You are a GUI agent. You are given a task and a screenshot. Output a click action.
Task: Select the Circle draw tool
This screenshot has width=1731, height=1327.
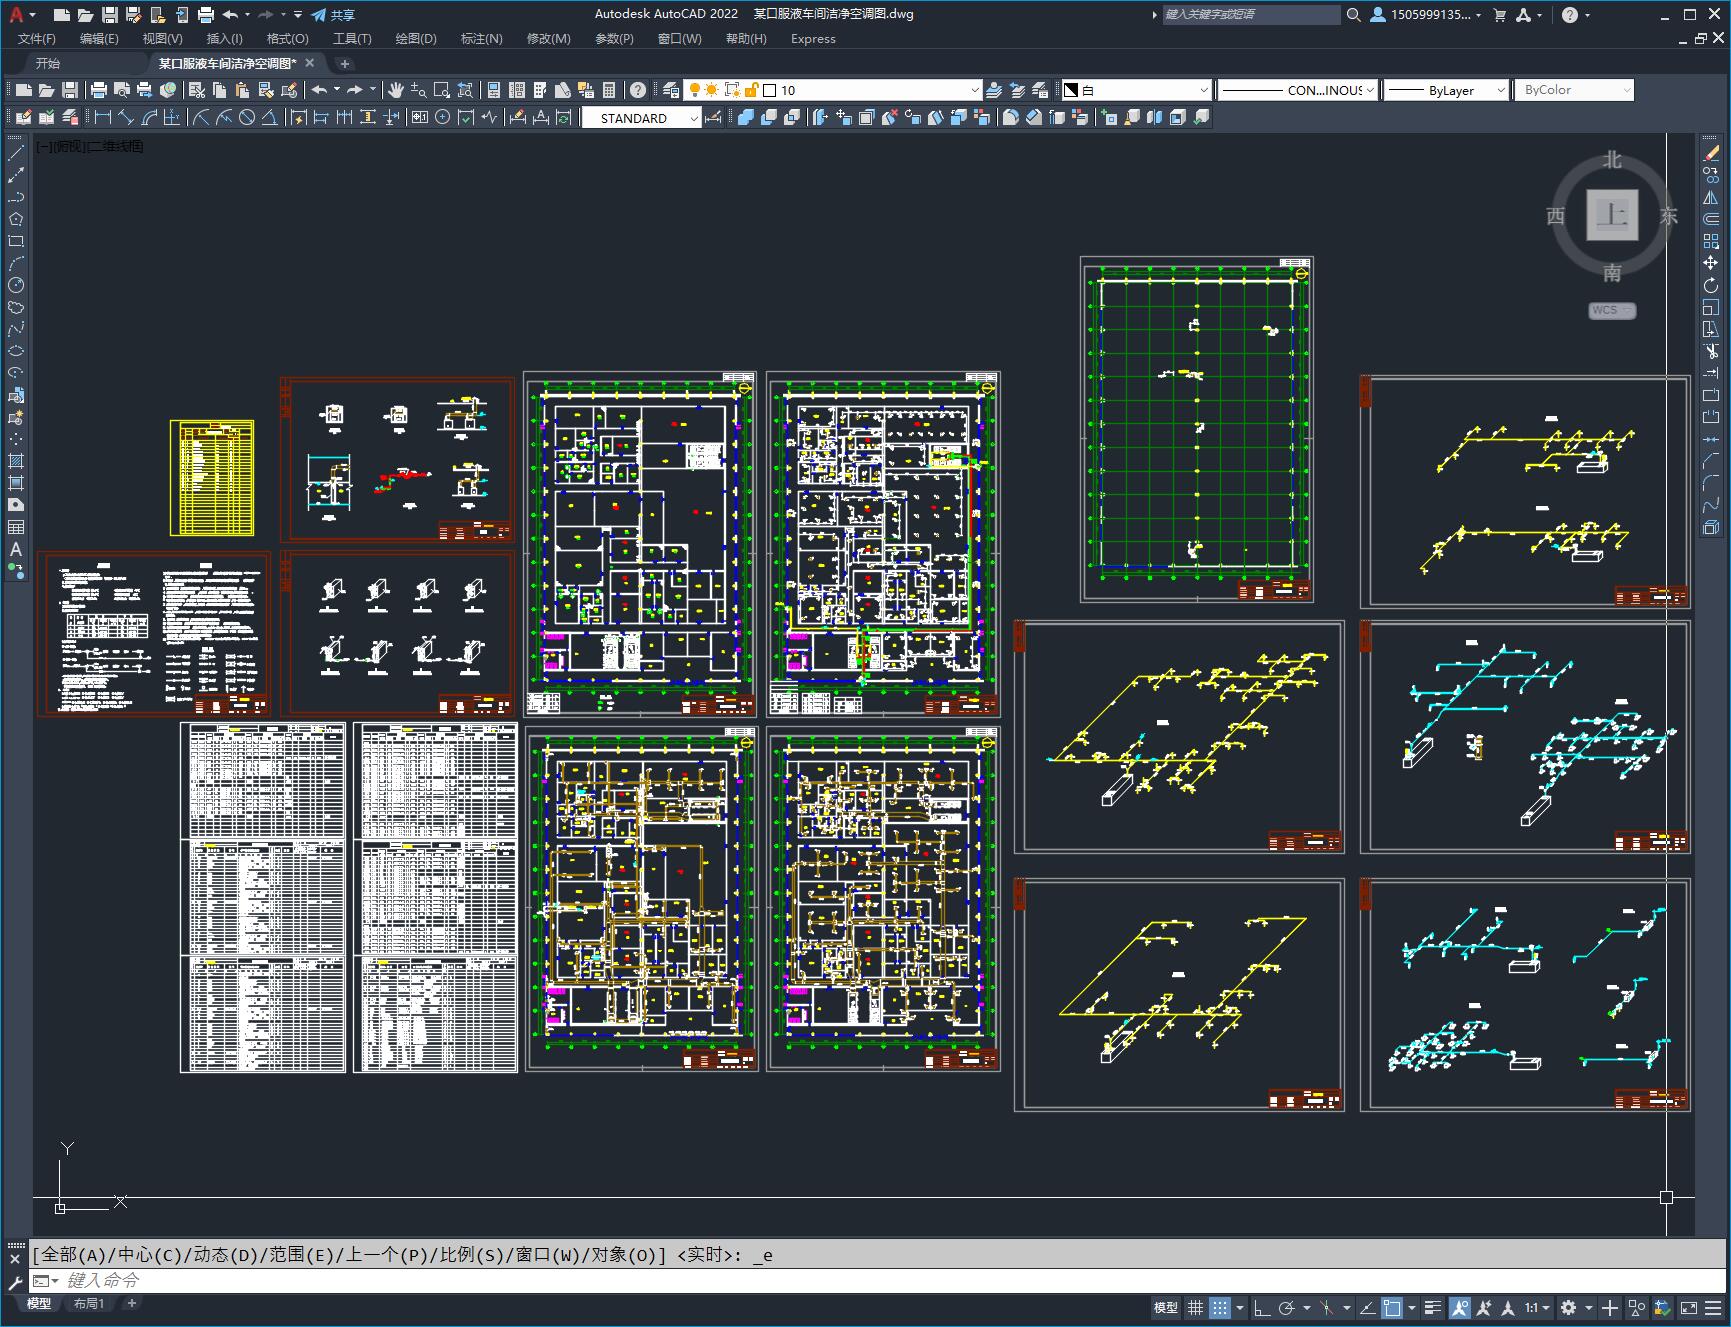16,286
